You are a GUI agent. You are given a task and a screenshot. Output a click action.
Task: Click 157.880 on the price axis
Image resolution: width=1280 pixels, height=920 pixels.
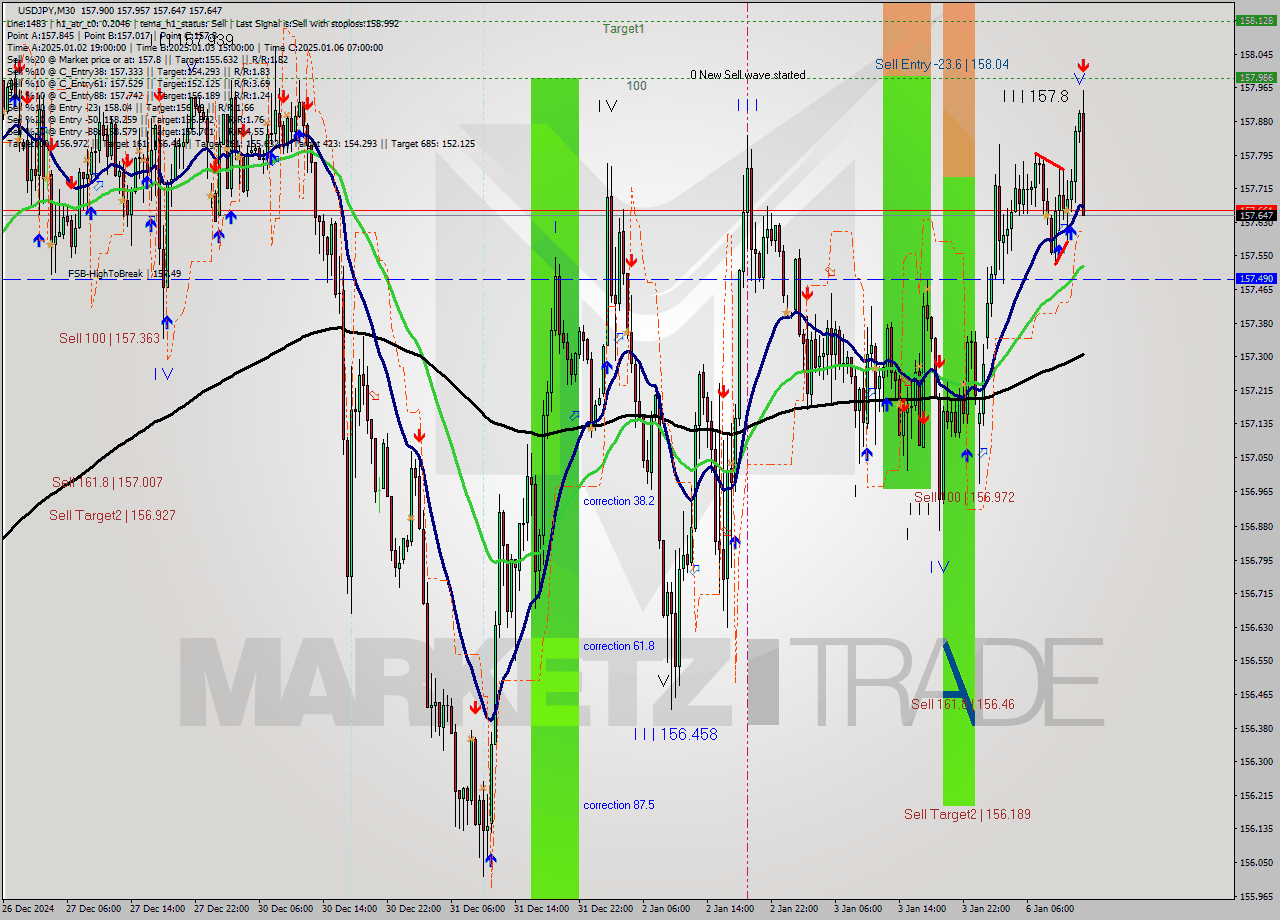[1256, 121]
